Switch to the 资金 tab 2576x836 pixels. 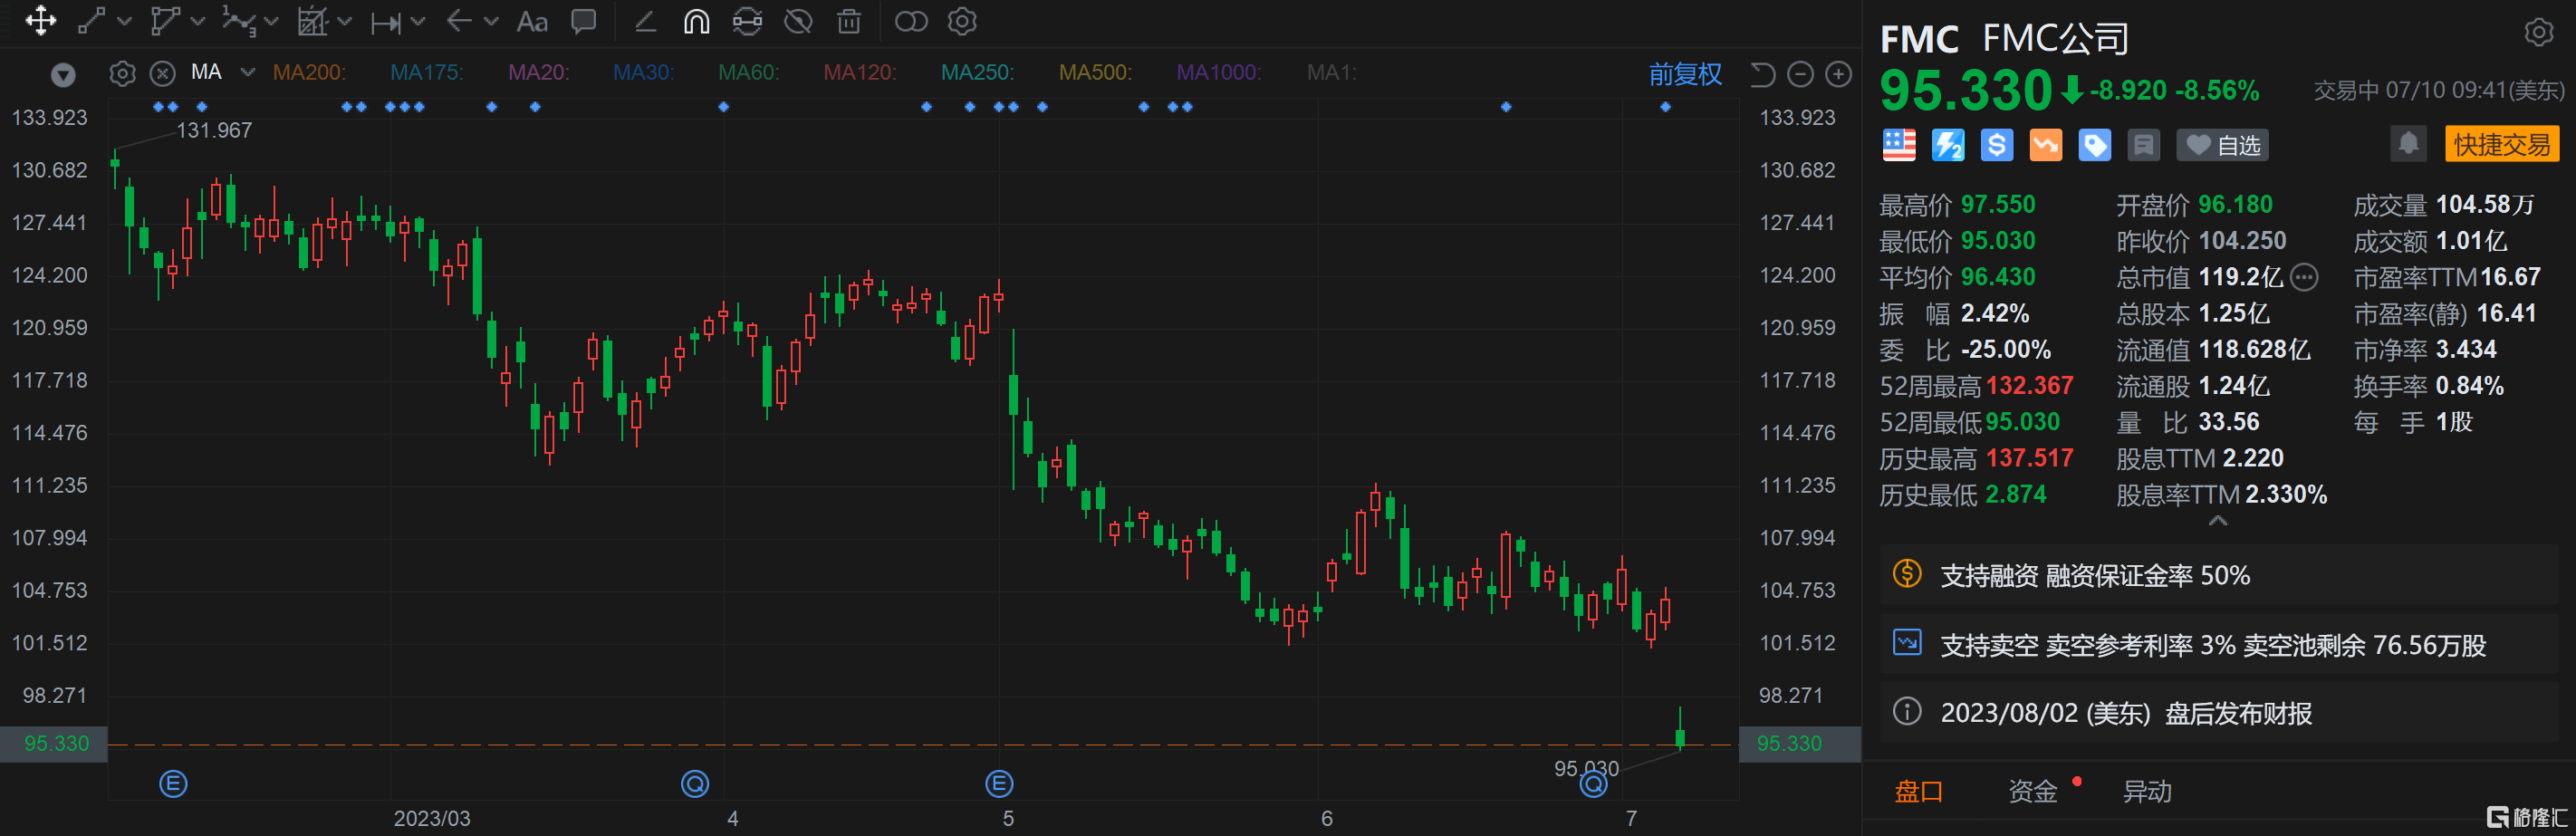2034,790
